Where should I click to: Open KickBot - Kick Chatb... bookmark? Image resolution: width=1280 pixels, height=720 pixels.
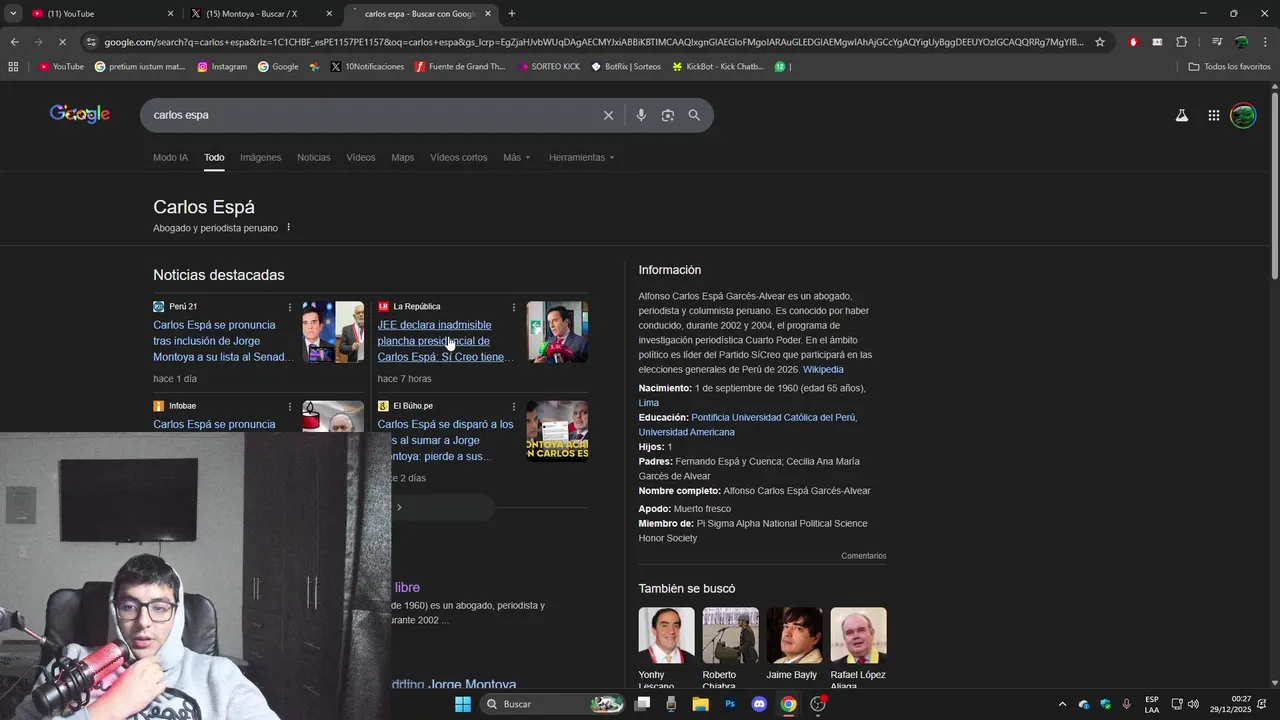[718, 67]
